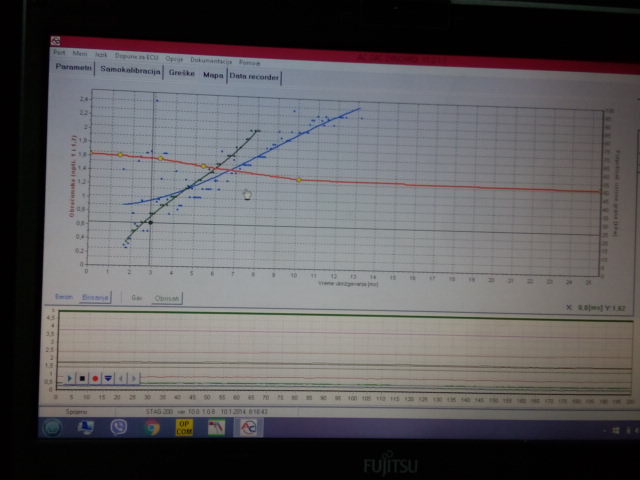
Task: Start playback in the oscilloscope controls
Action: 70,378
